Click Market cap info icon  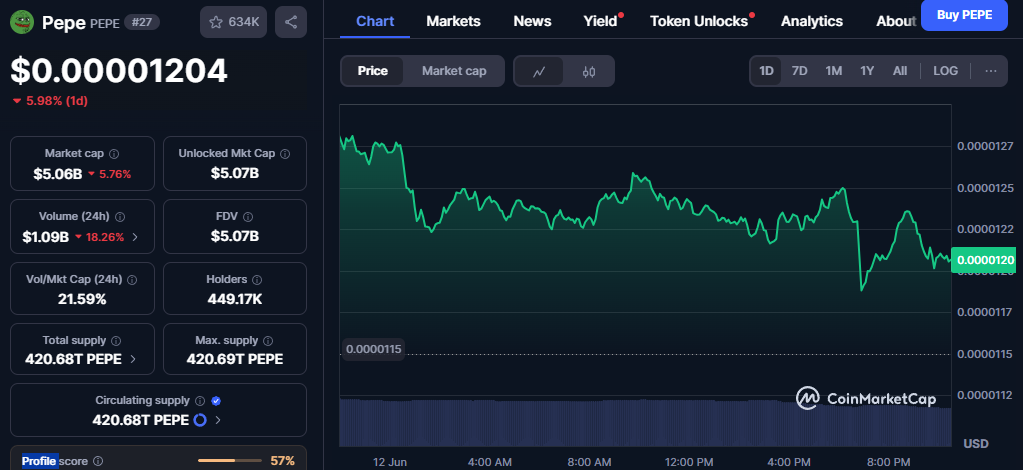click(114, 154)
